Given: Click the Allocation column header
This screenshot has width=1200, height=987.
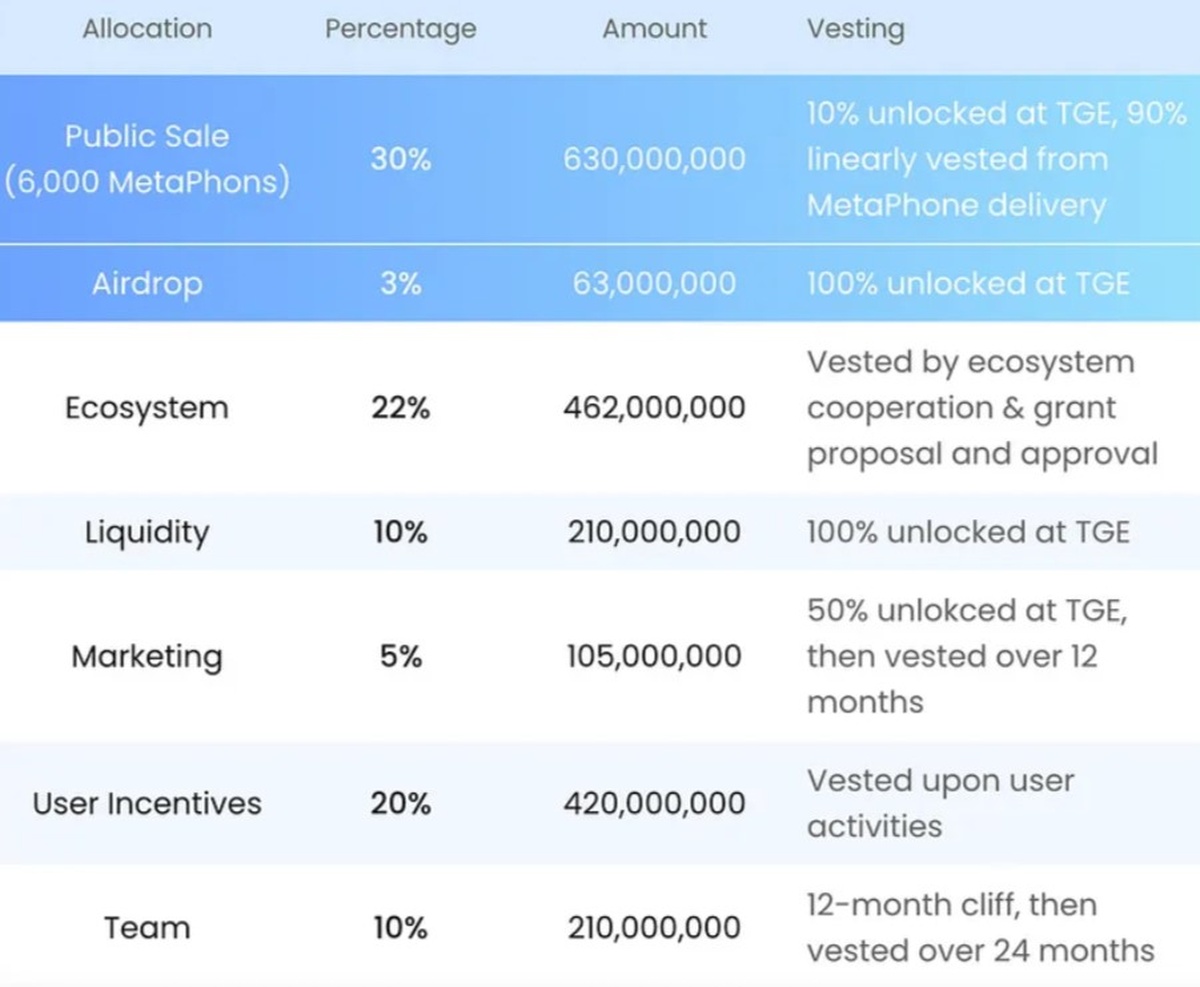Looking at the screenshot, I should point(147,29).
